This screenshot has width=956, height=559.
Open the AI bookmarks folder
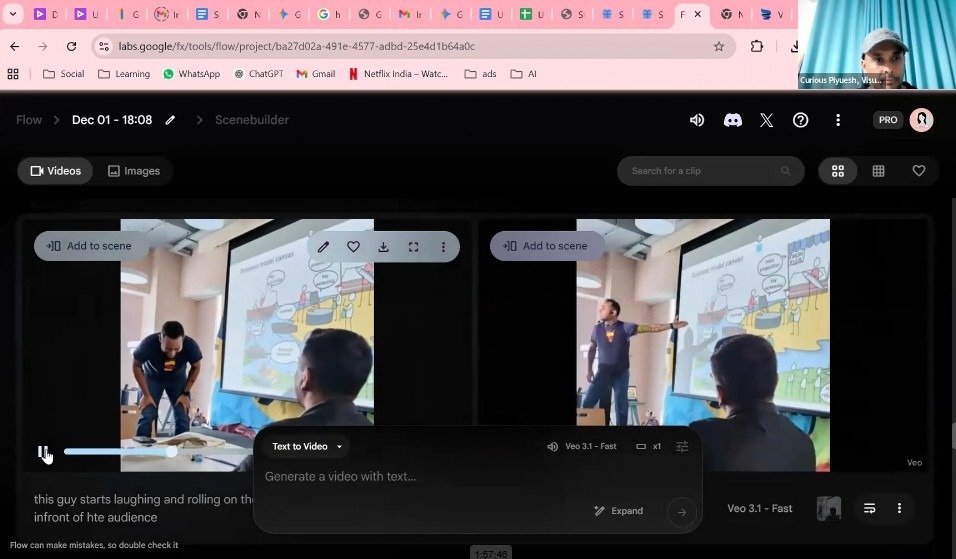tap(524, 74)
